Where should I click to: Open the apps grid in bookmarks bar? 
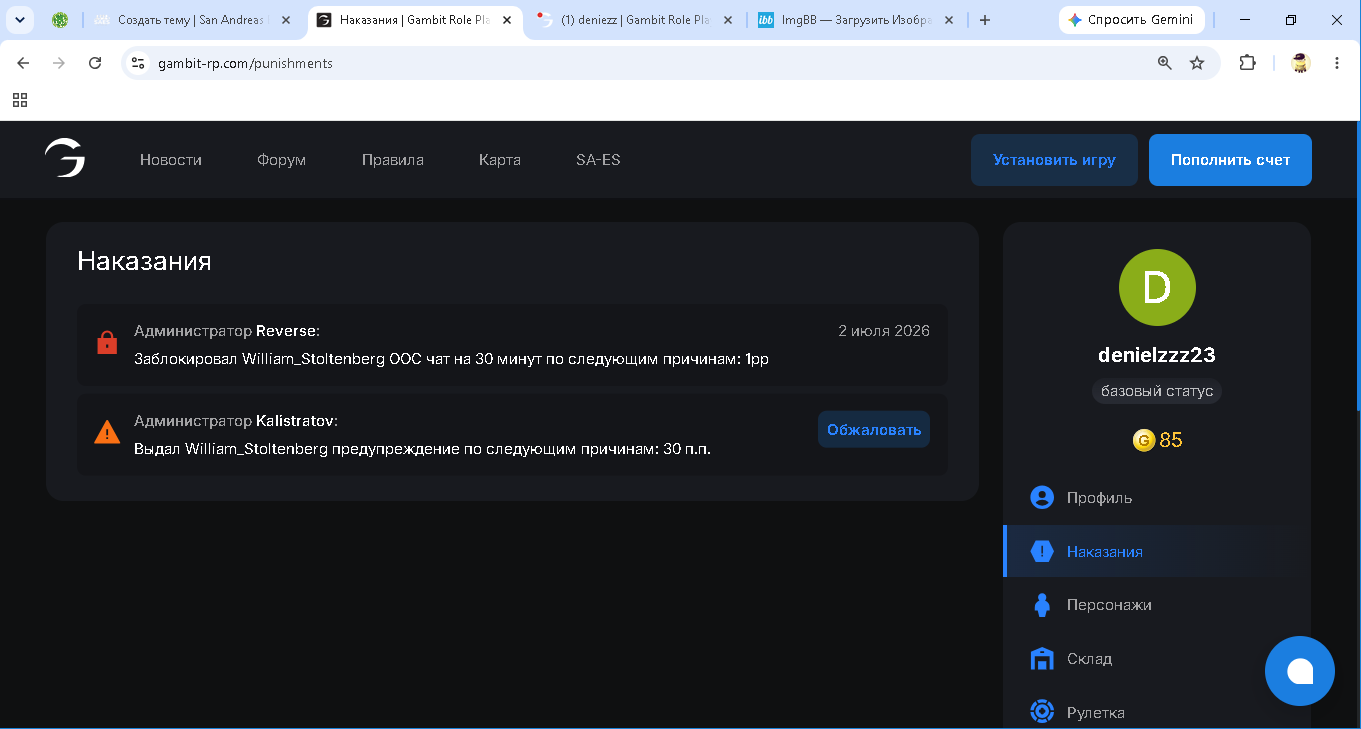[20, 100]
